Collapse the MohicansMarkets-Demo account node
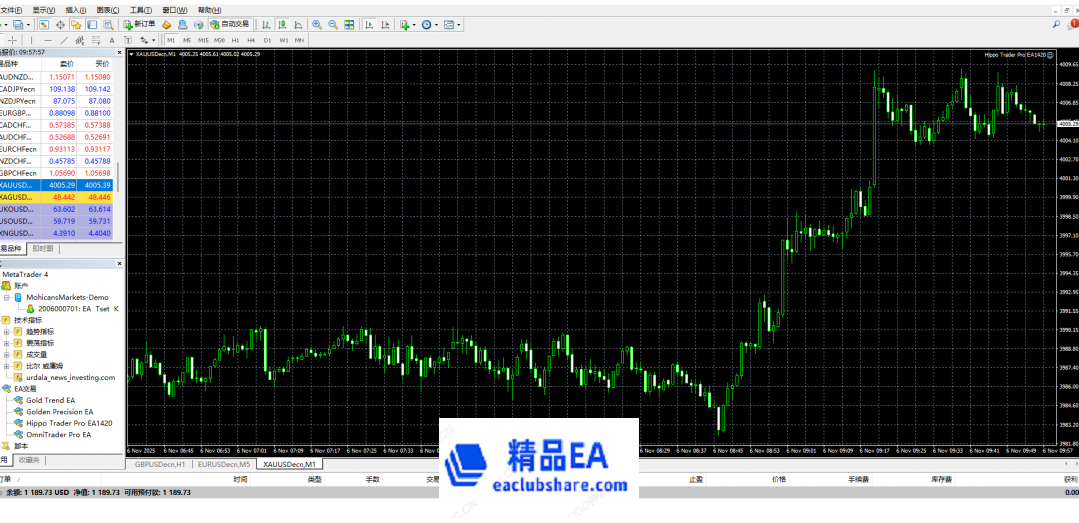This screenshot has width=1079, height=523. click(6, 297)
